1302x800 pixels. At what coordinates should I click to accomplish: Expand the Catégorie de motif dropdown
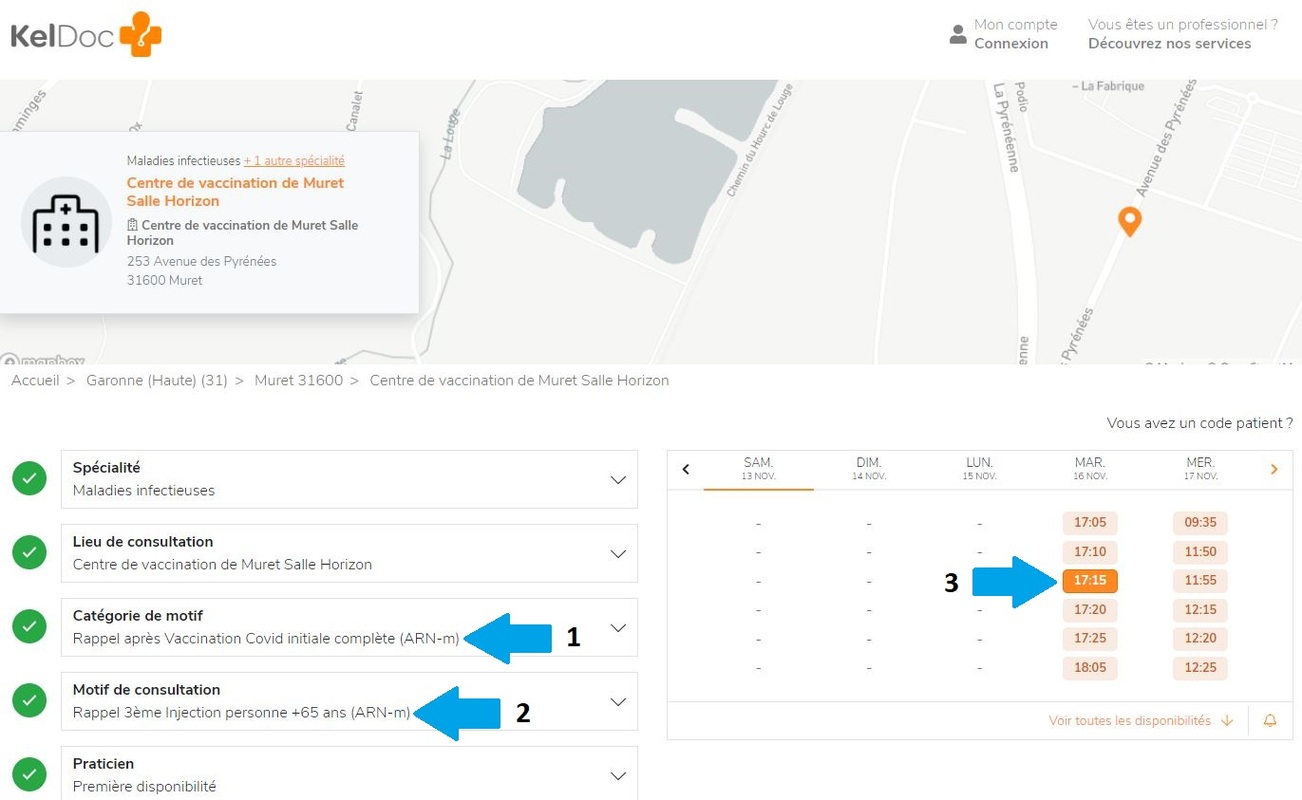coord(618,628)
